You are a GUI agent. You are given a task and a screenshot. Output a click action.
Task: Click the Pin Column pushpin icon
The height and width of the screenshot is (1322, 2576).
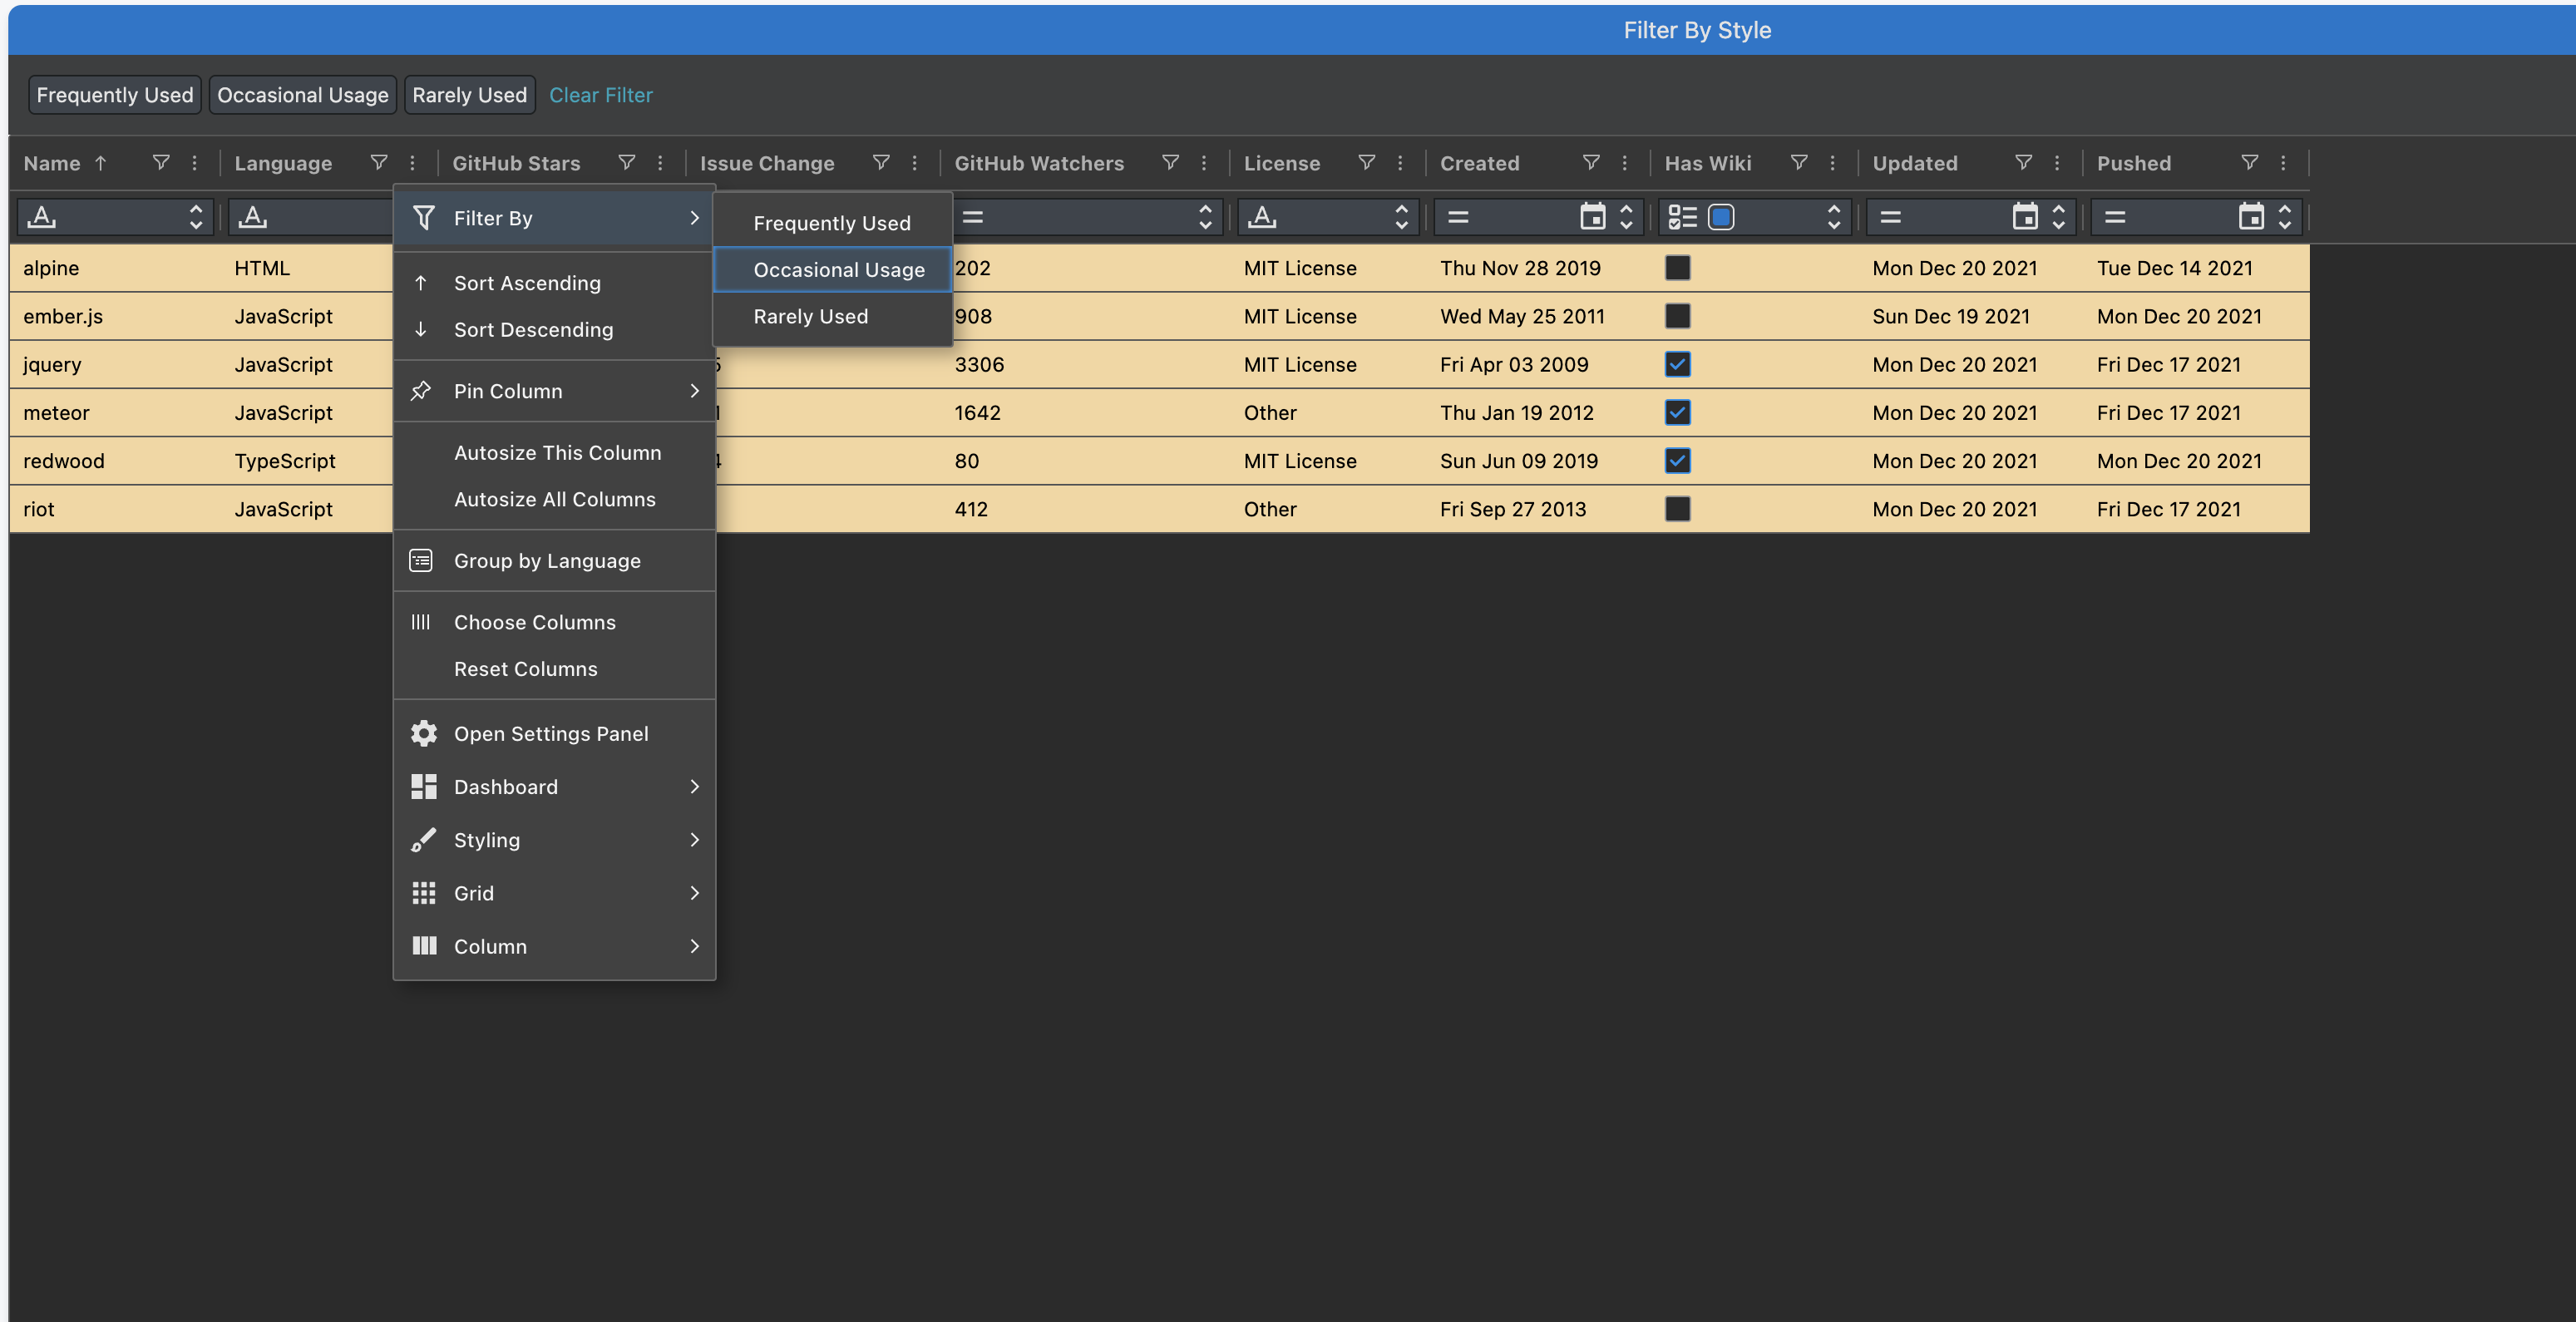click(421, 391)
